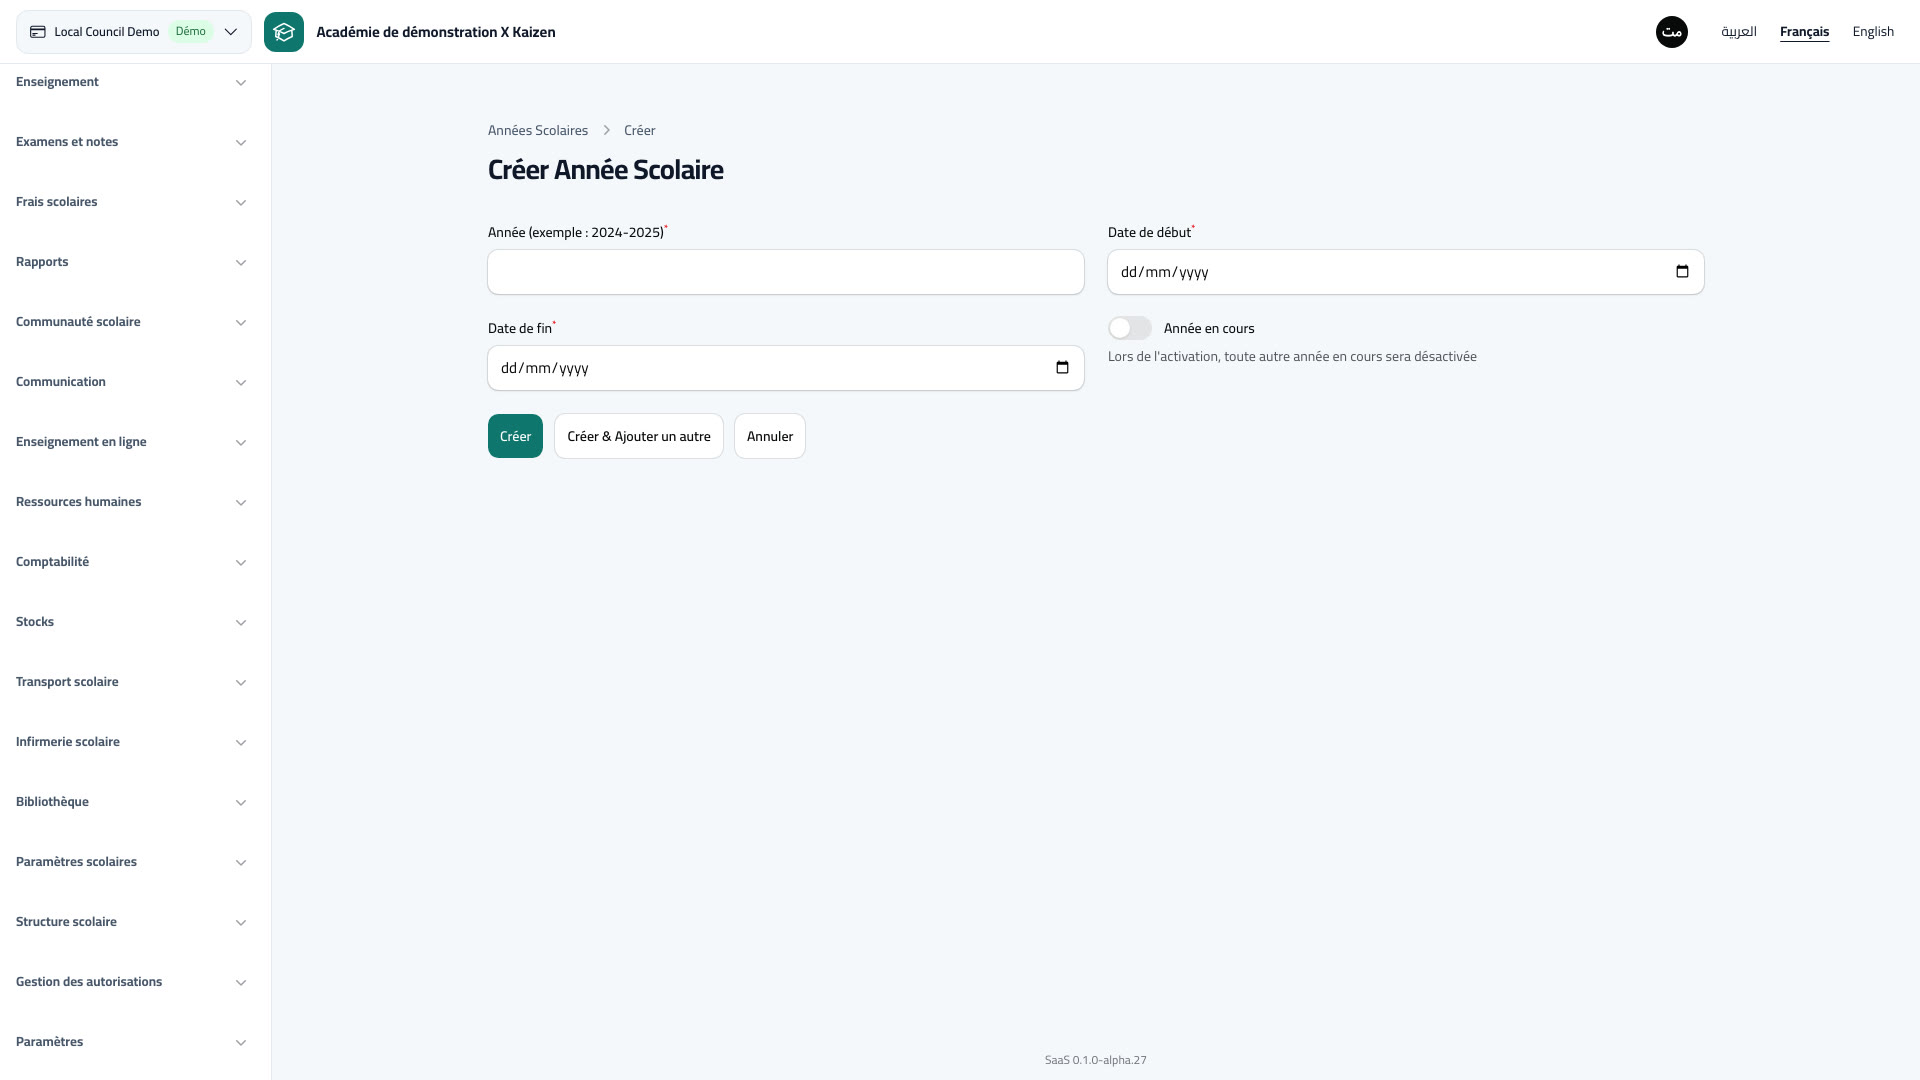Click the Créer breadcrumb item

click(x=640, y=130)
